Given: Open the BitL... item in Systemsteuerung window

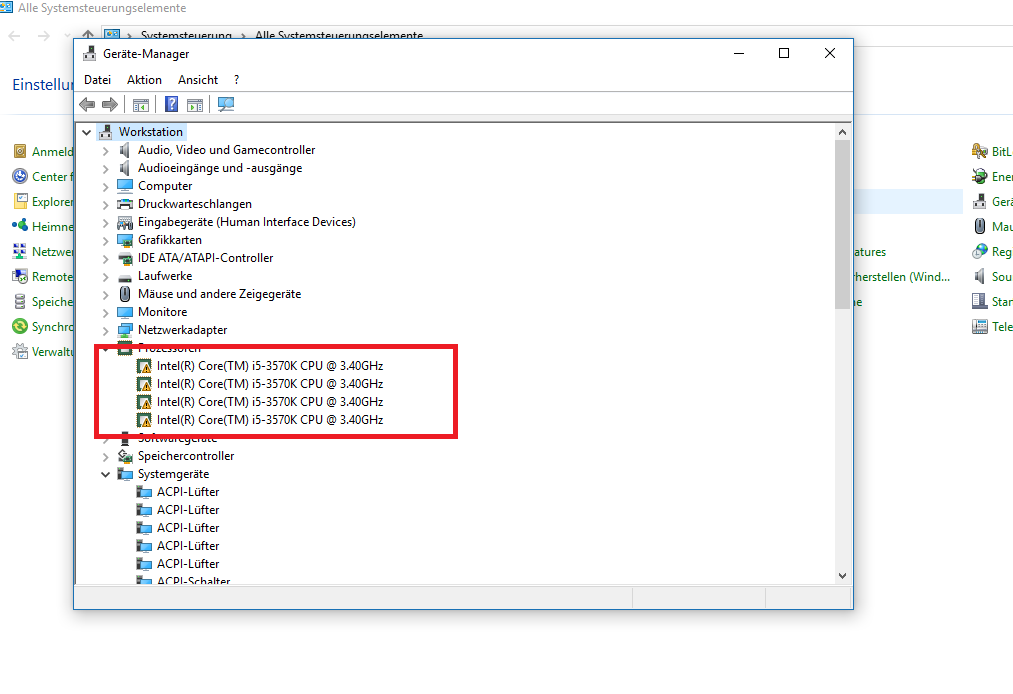Looking at the screenshot, I should point(1001,152).
